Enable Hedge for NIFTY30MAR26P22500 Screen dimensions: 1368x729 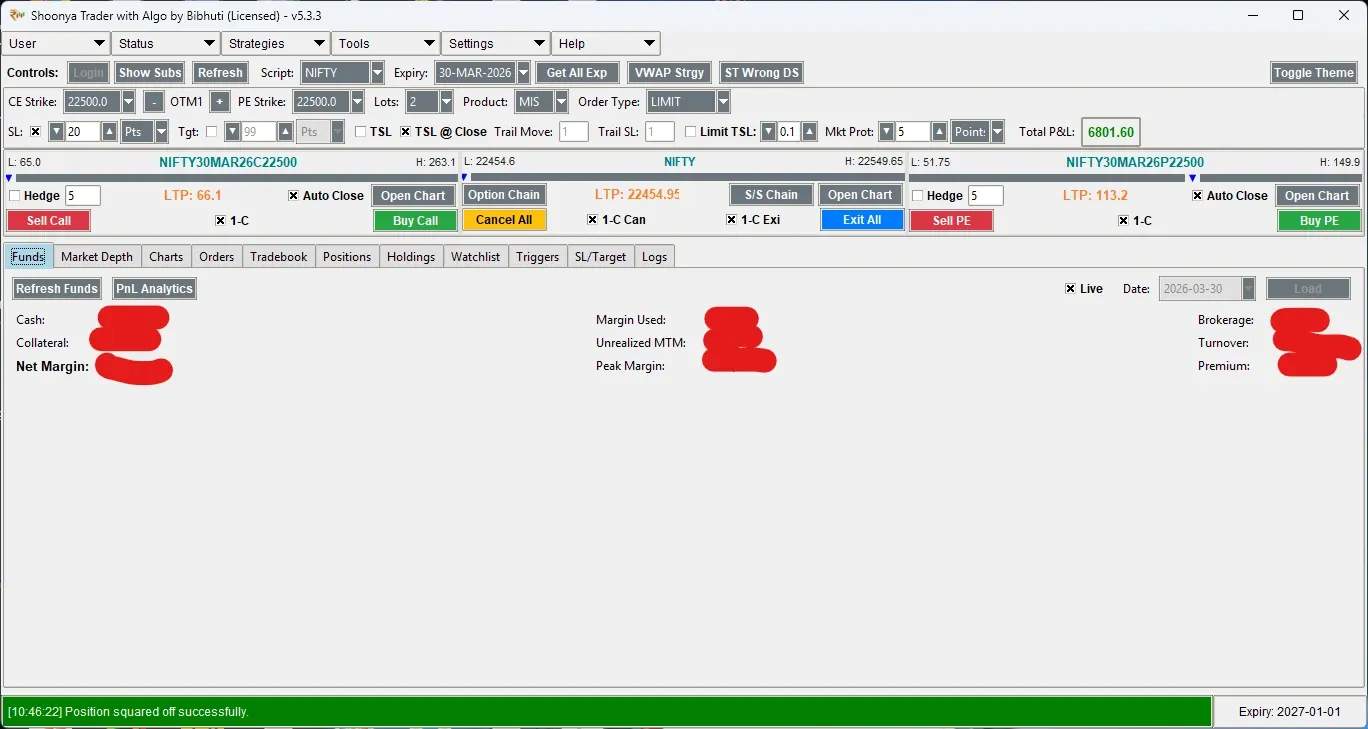[918, 196]
